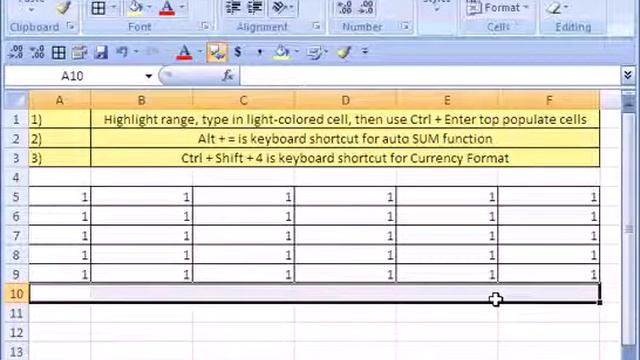Select column C header
640x360 pixels.
(243, 100)
